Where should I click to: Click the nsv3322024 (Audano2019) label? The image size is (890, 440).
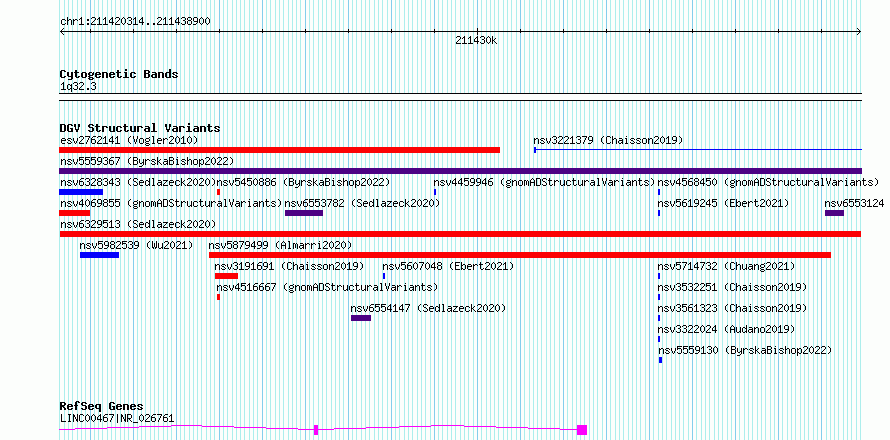click(x=726, y=329)
